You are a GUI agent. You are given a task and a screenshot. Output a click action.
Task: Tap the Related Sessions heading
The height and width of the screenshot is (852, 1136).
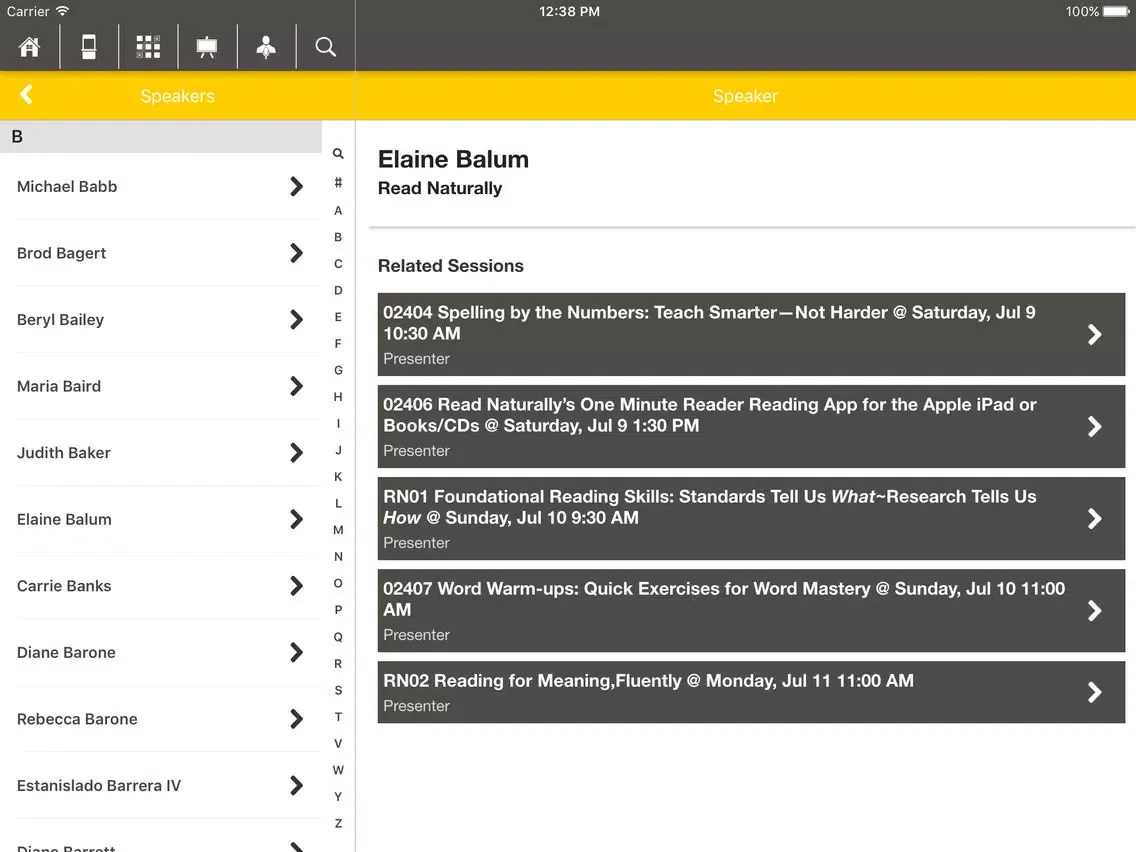[451, 266]
